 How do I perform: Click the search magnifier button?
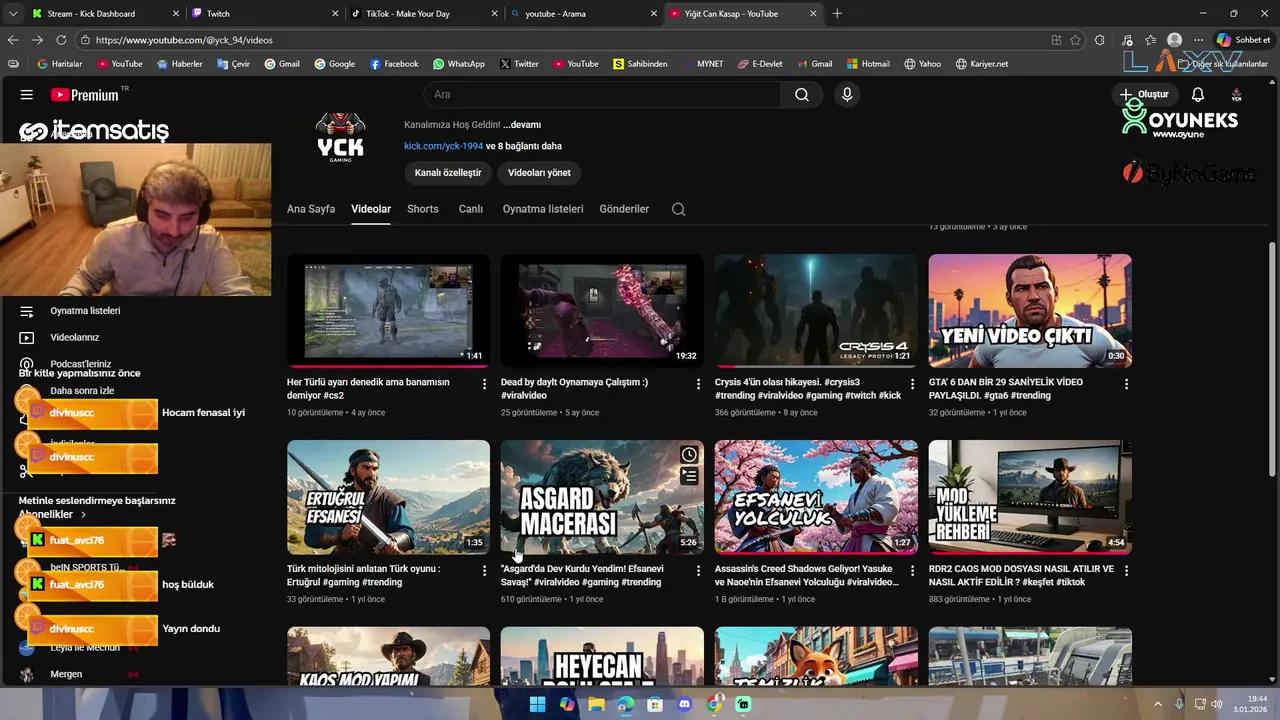[802, 94]
